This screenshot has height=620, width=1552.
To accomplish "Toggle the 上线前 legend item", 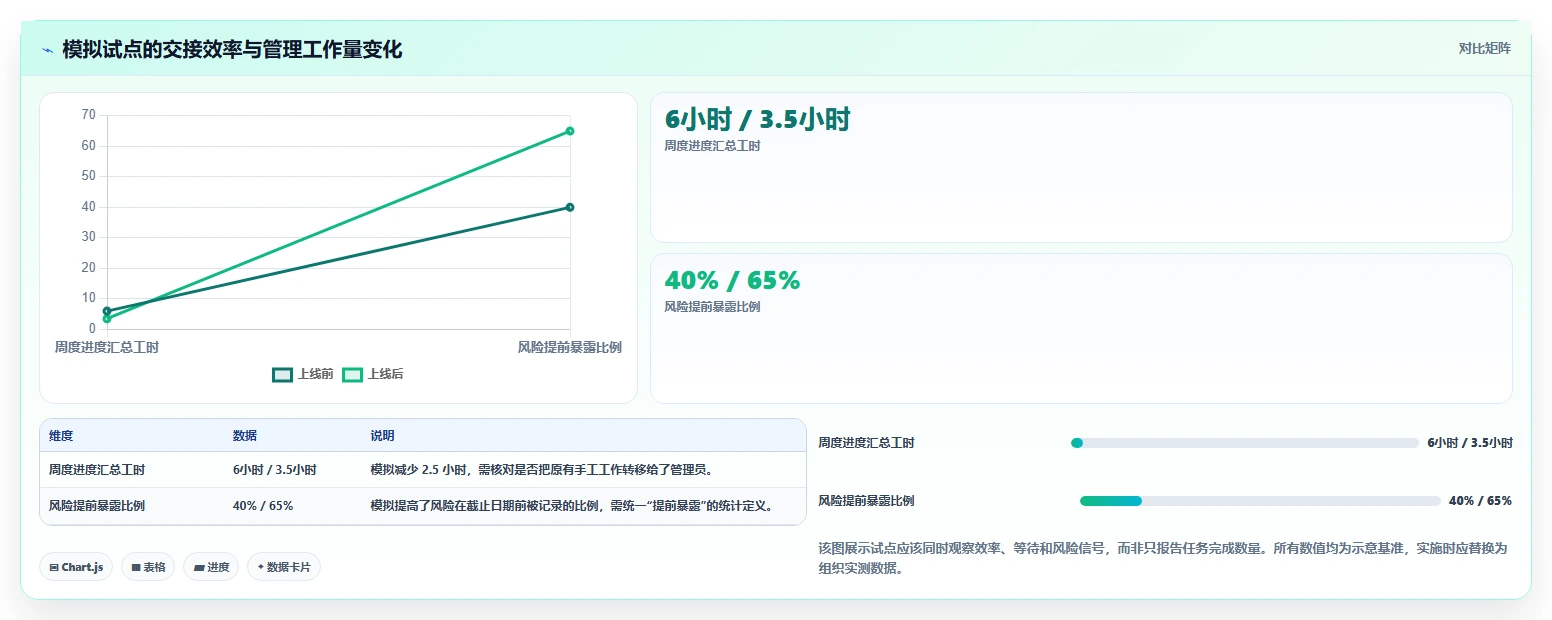I will click(303, 374).
